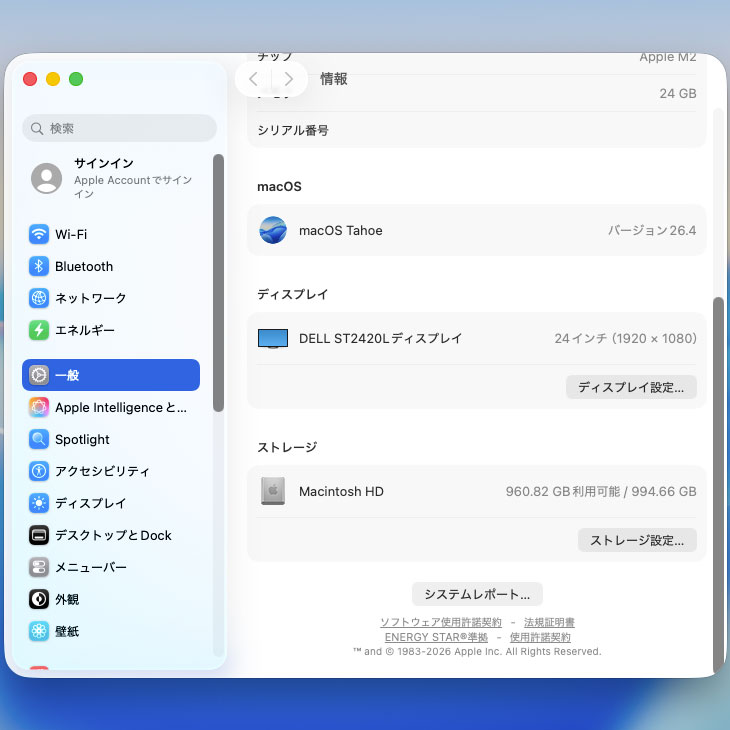Click the Spotlight magnifier icon

[39, 439]
